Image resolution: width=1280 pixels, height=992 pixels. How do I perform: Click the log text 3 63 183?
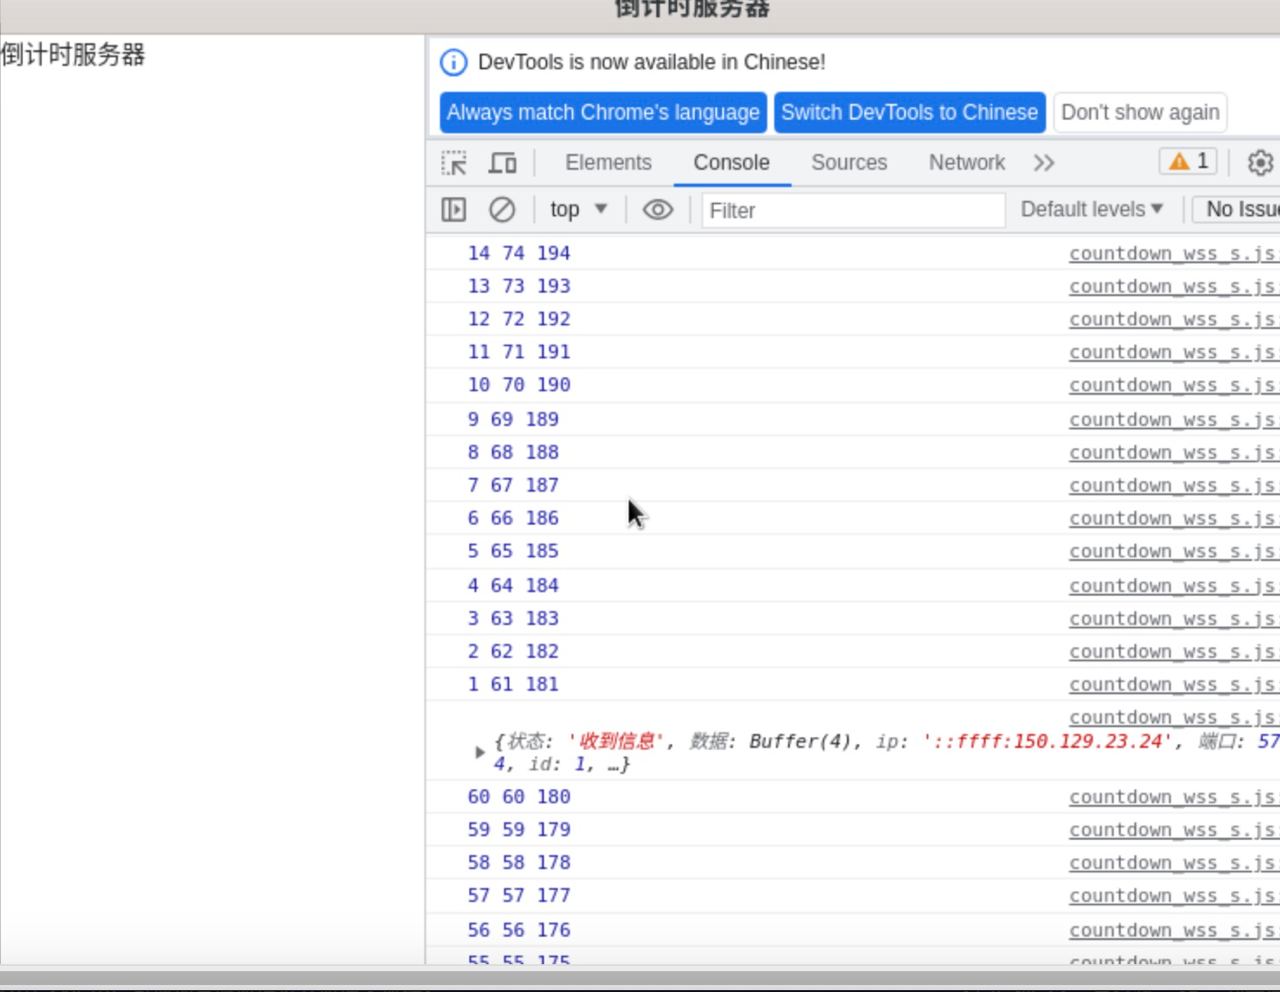click(x=513, y=618)
